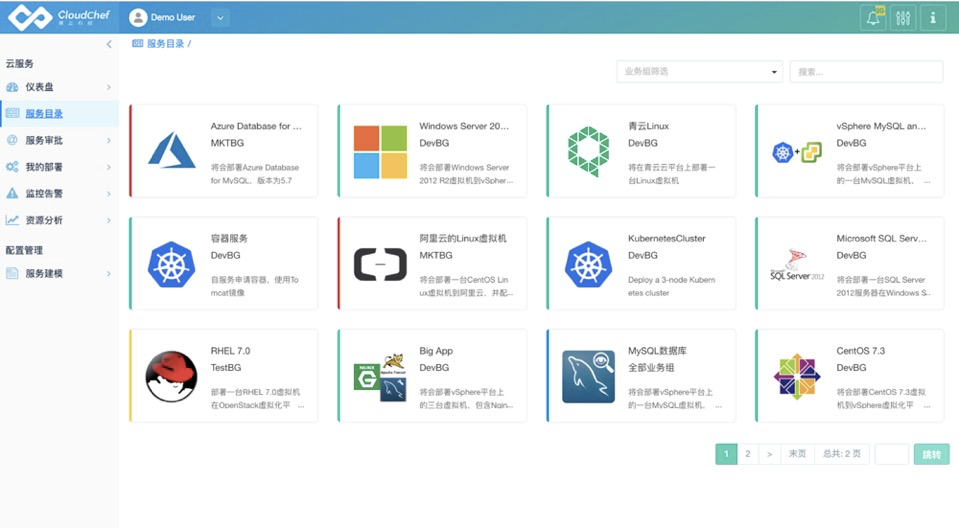Viewport: 959px width, 528px height.
Task: Expand the 服务建模 arrow
Action: point(109,273)
